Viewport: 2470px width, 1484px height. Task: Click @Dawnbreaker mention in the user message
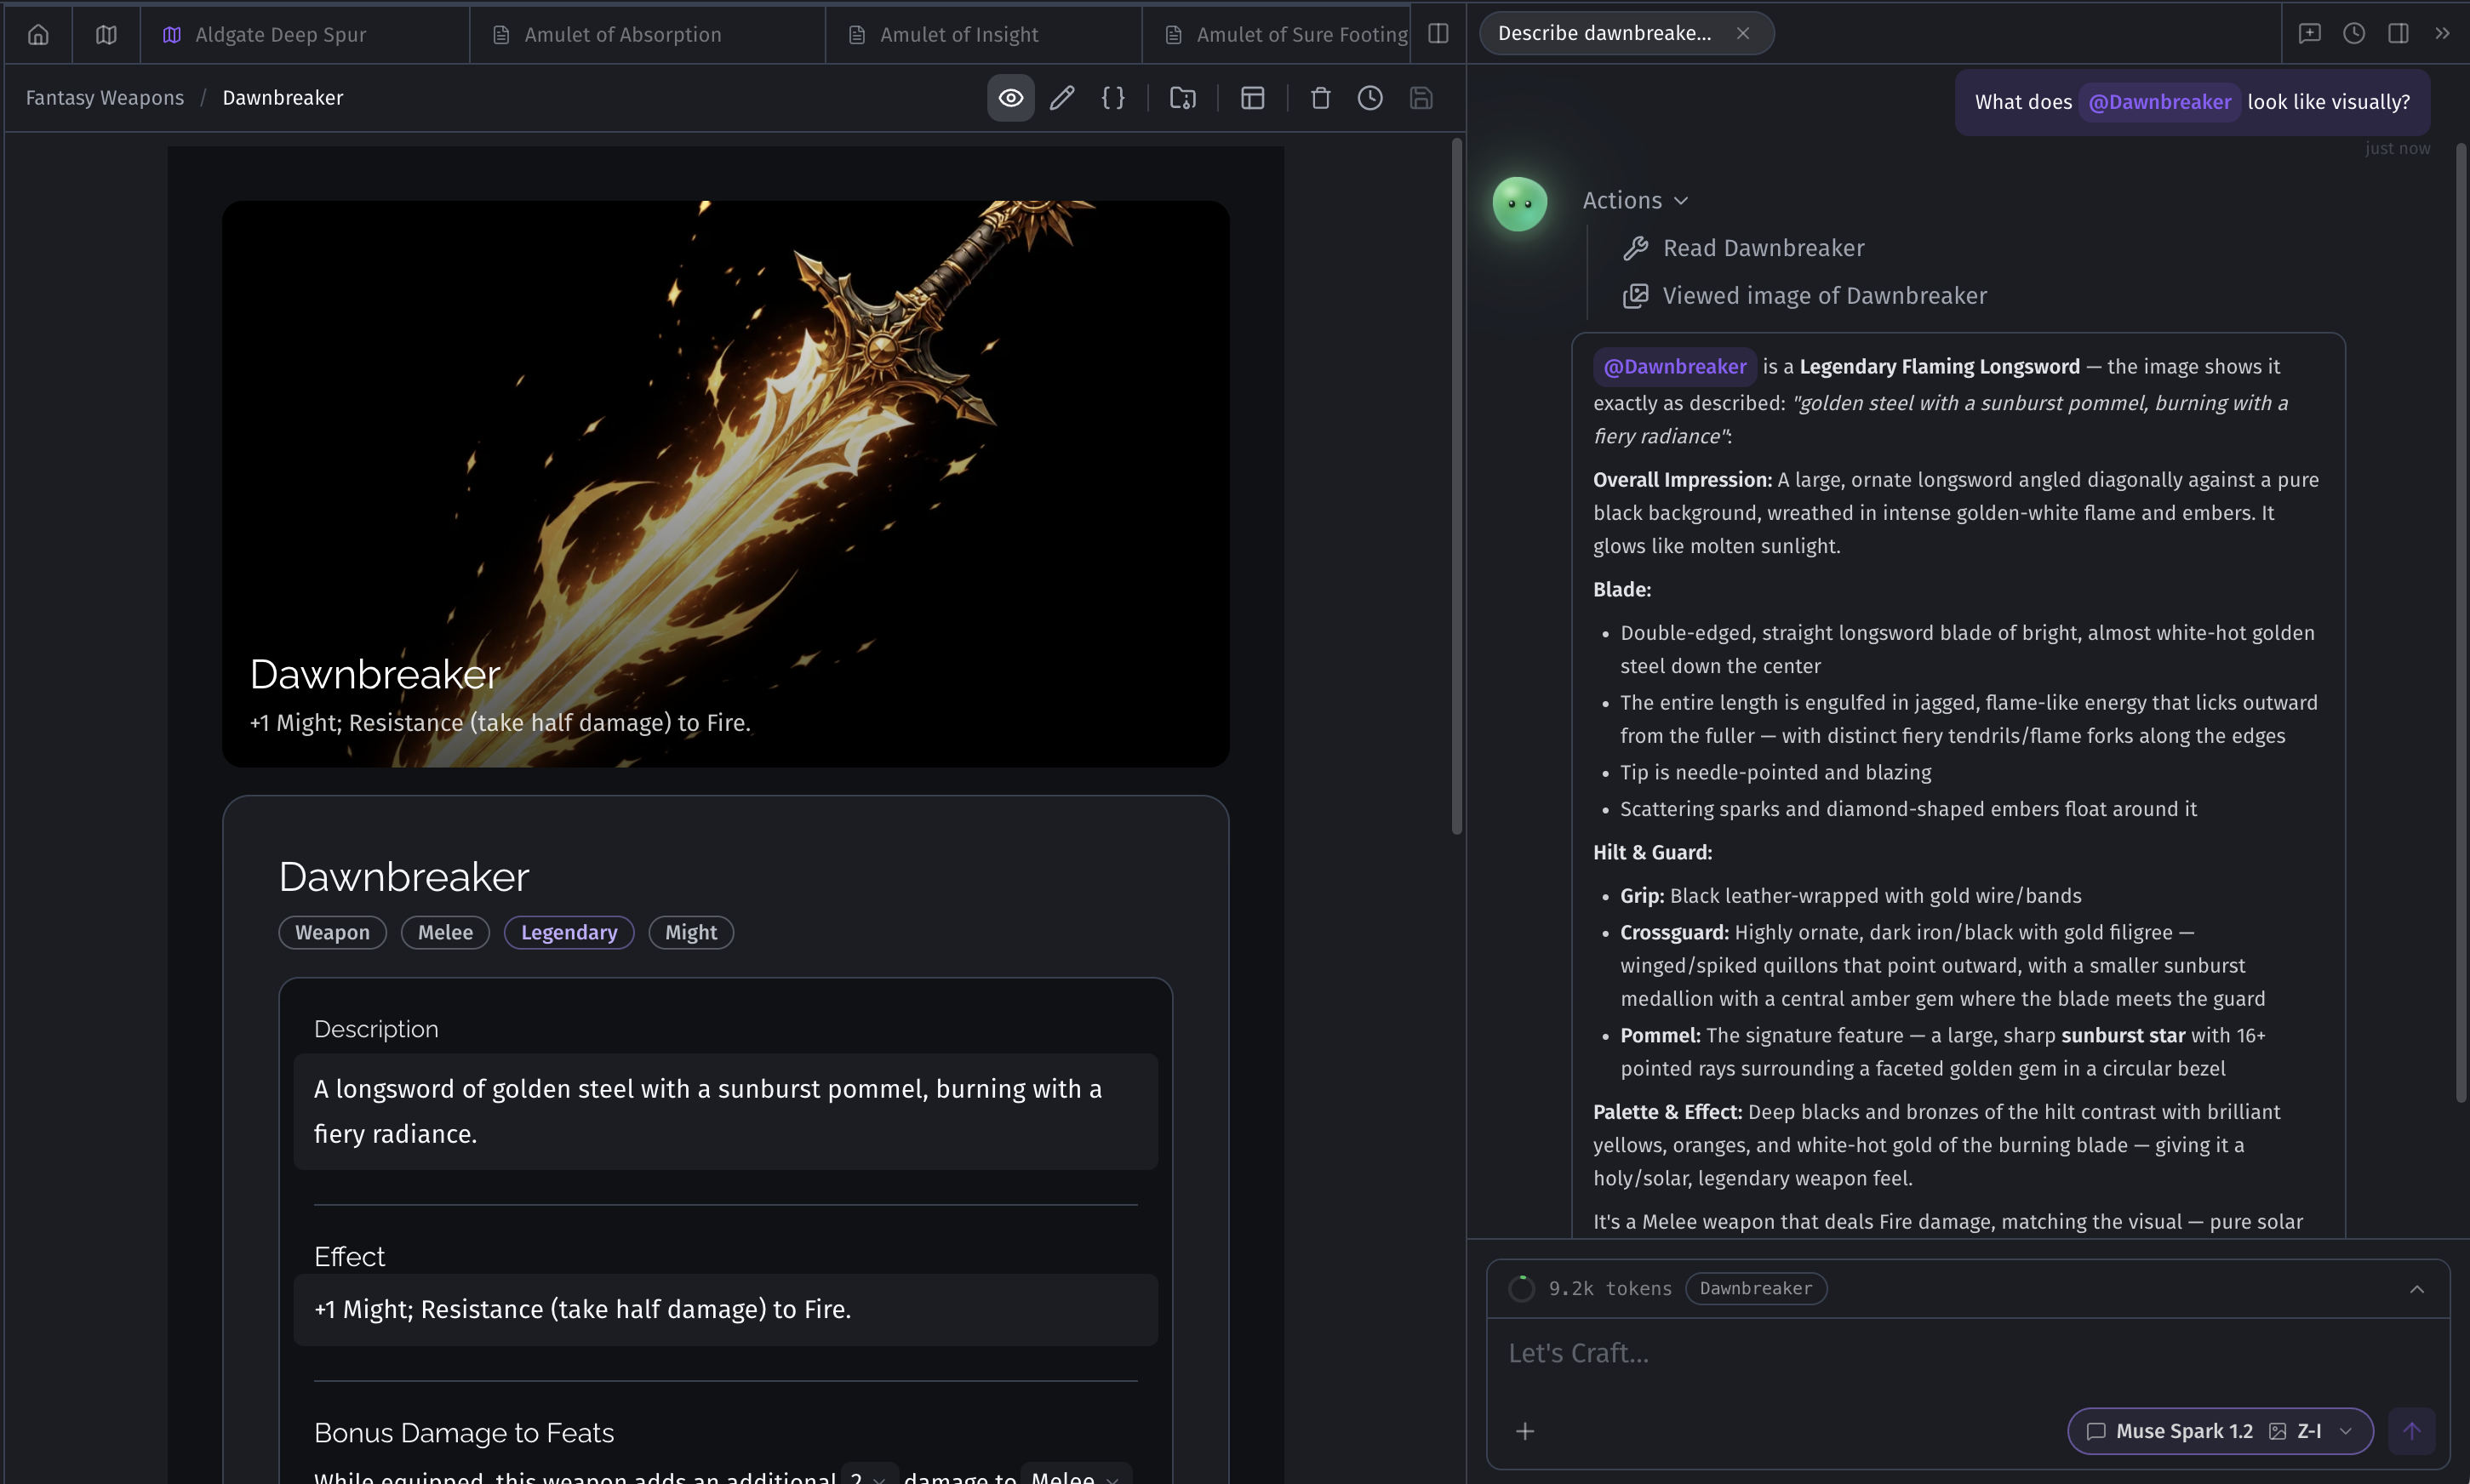pos(2159,102)
